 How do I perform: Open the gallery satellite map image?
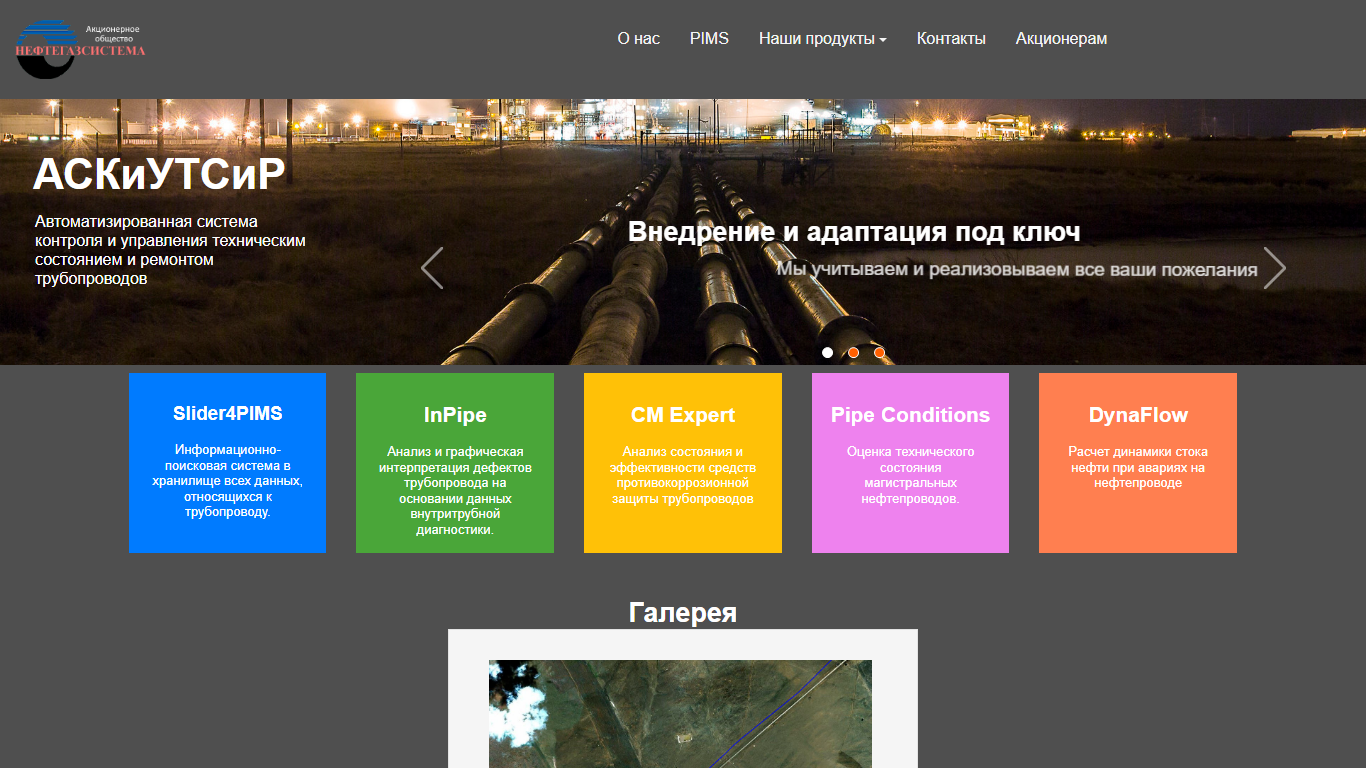click(x=680, y=714)
